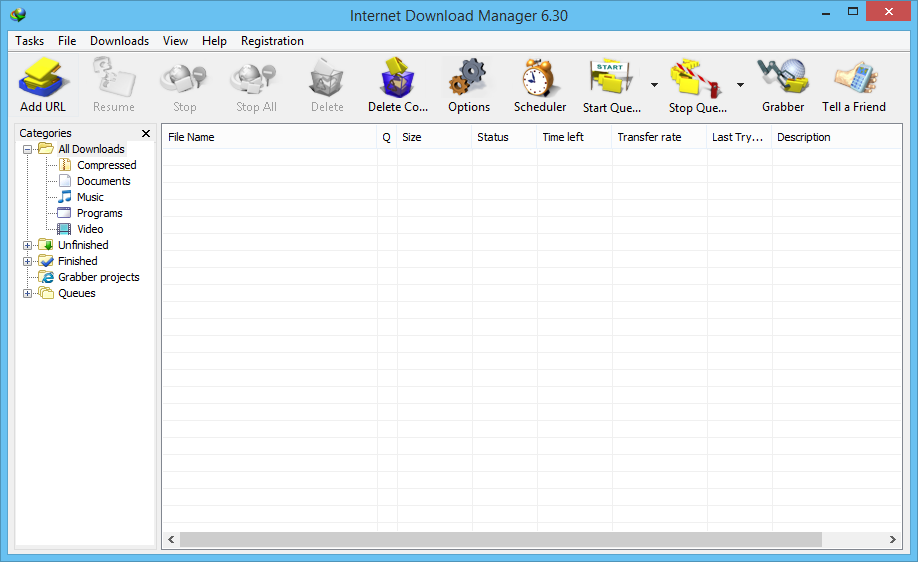Click the Start Queue icon
This screenshot has width=918, height=562.
pos(610,77)
